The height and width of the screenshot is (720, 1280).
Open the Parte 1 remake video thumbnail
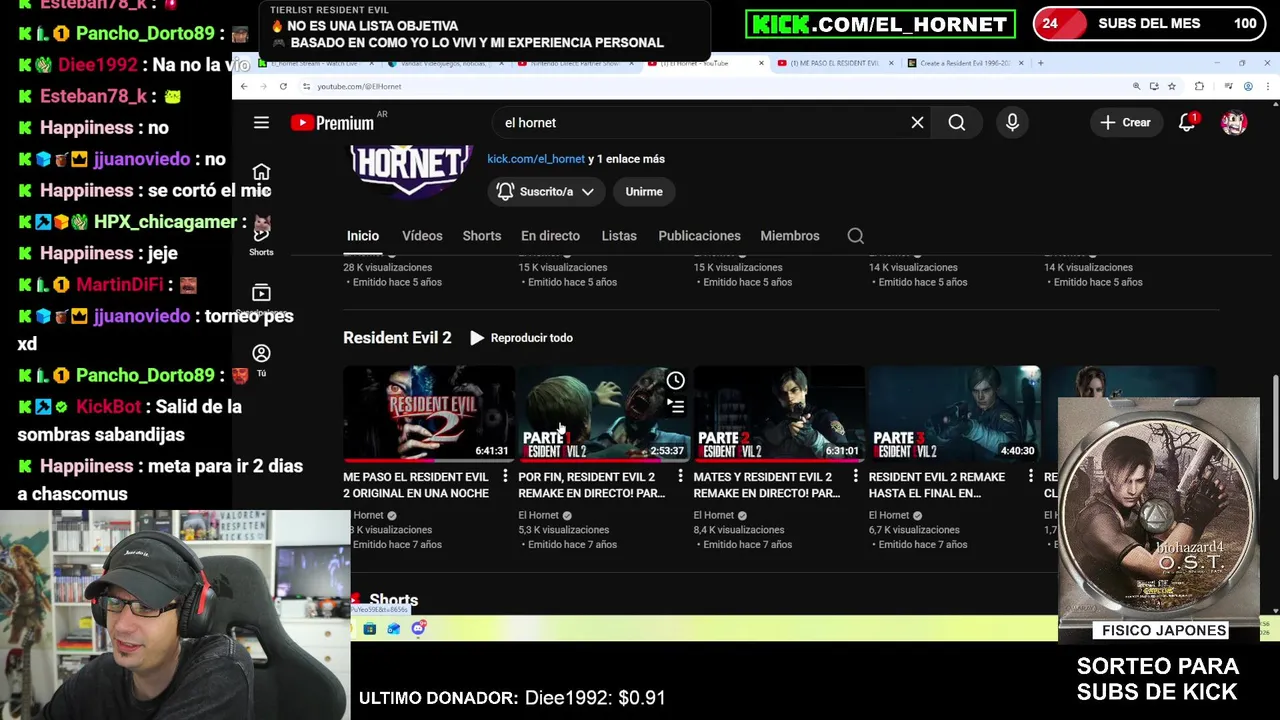(x=604, y=413)
